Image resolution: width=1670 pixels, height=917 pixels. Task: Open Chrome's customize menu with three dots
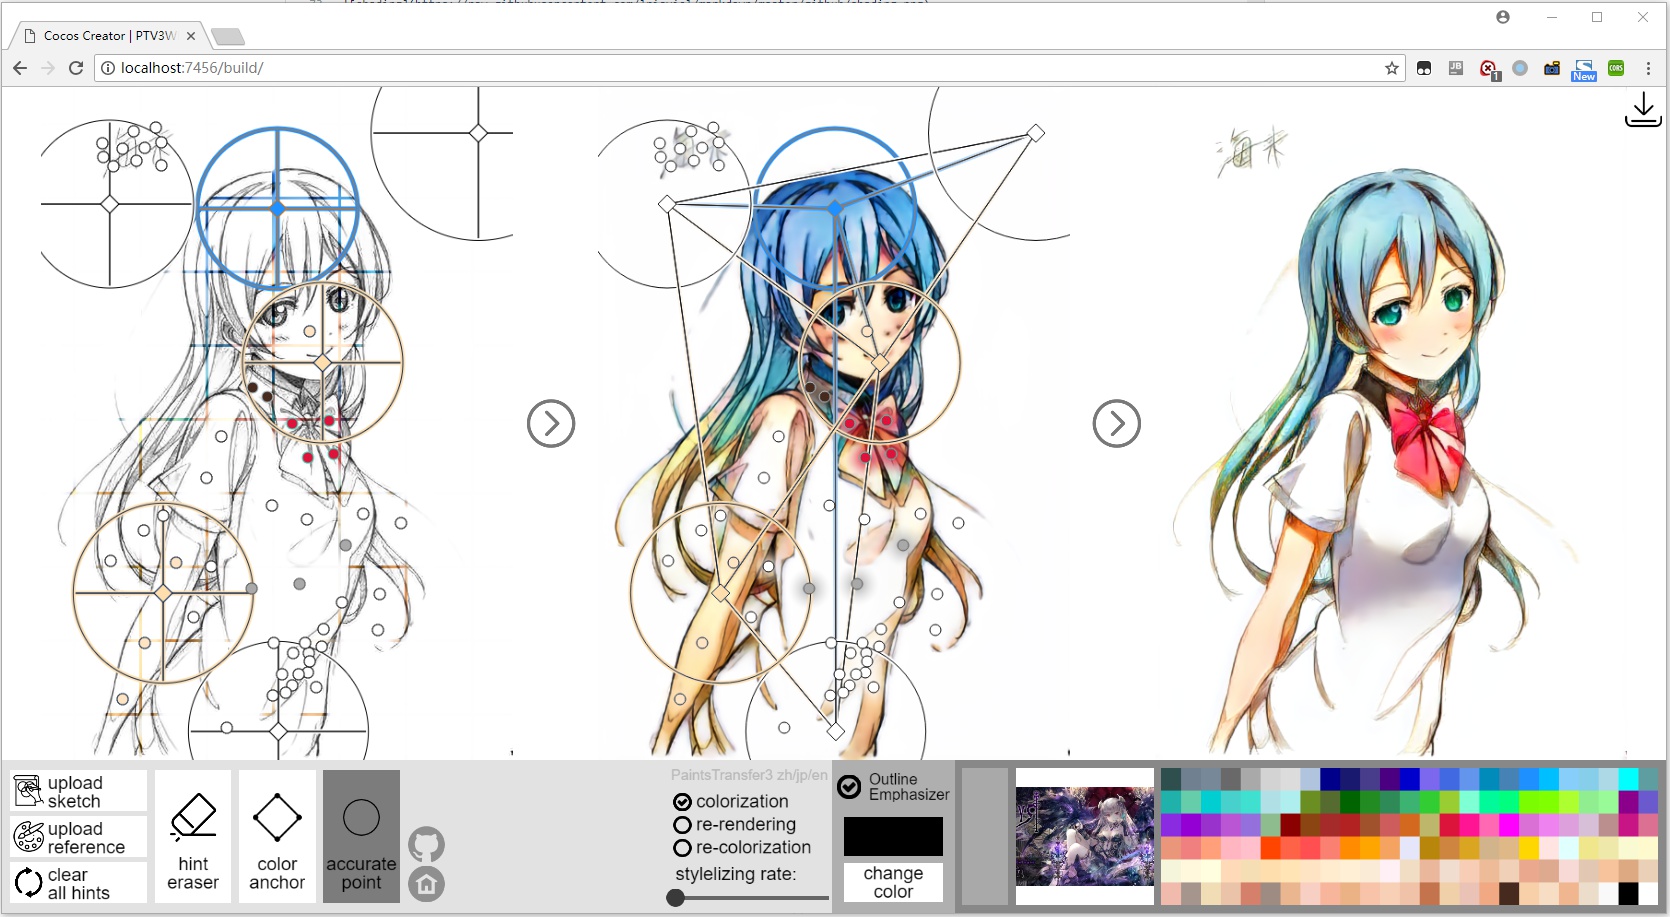[x=1649, y=68]
